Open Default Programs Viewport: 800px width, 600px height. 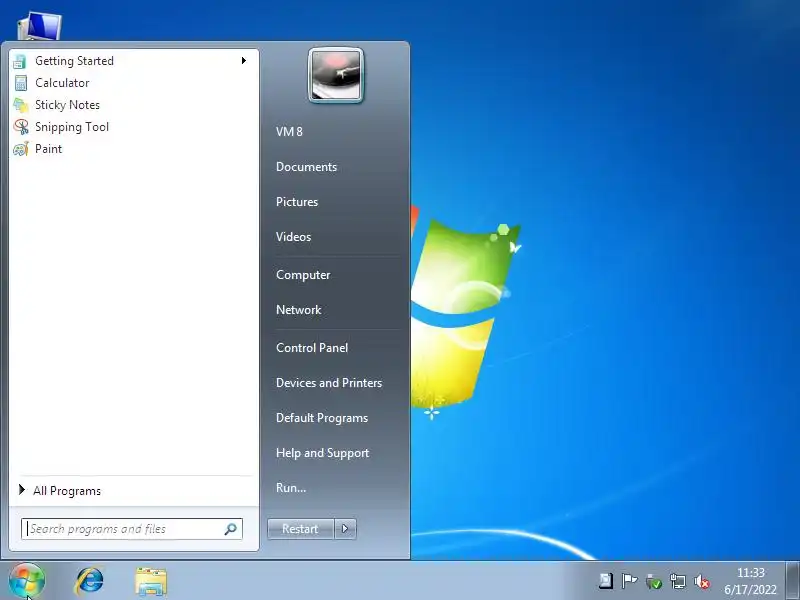pyautogui.click(x=322, y=418)
